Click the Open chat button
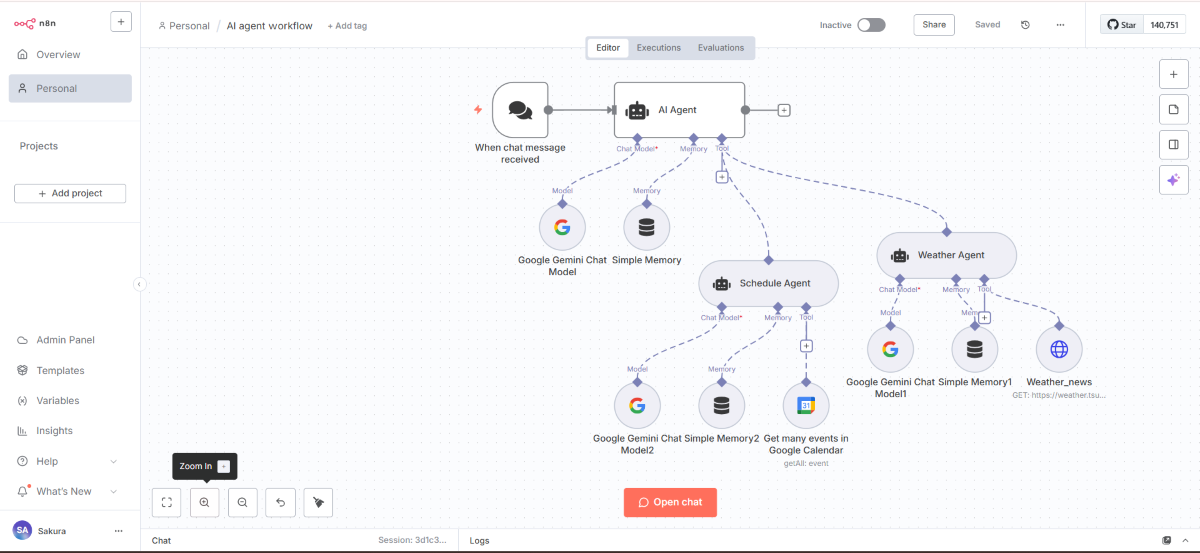The width and height of the screenshot is (1200, 553). (670, 502)
